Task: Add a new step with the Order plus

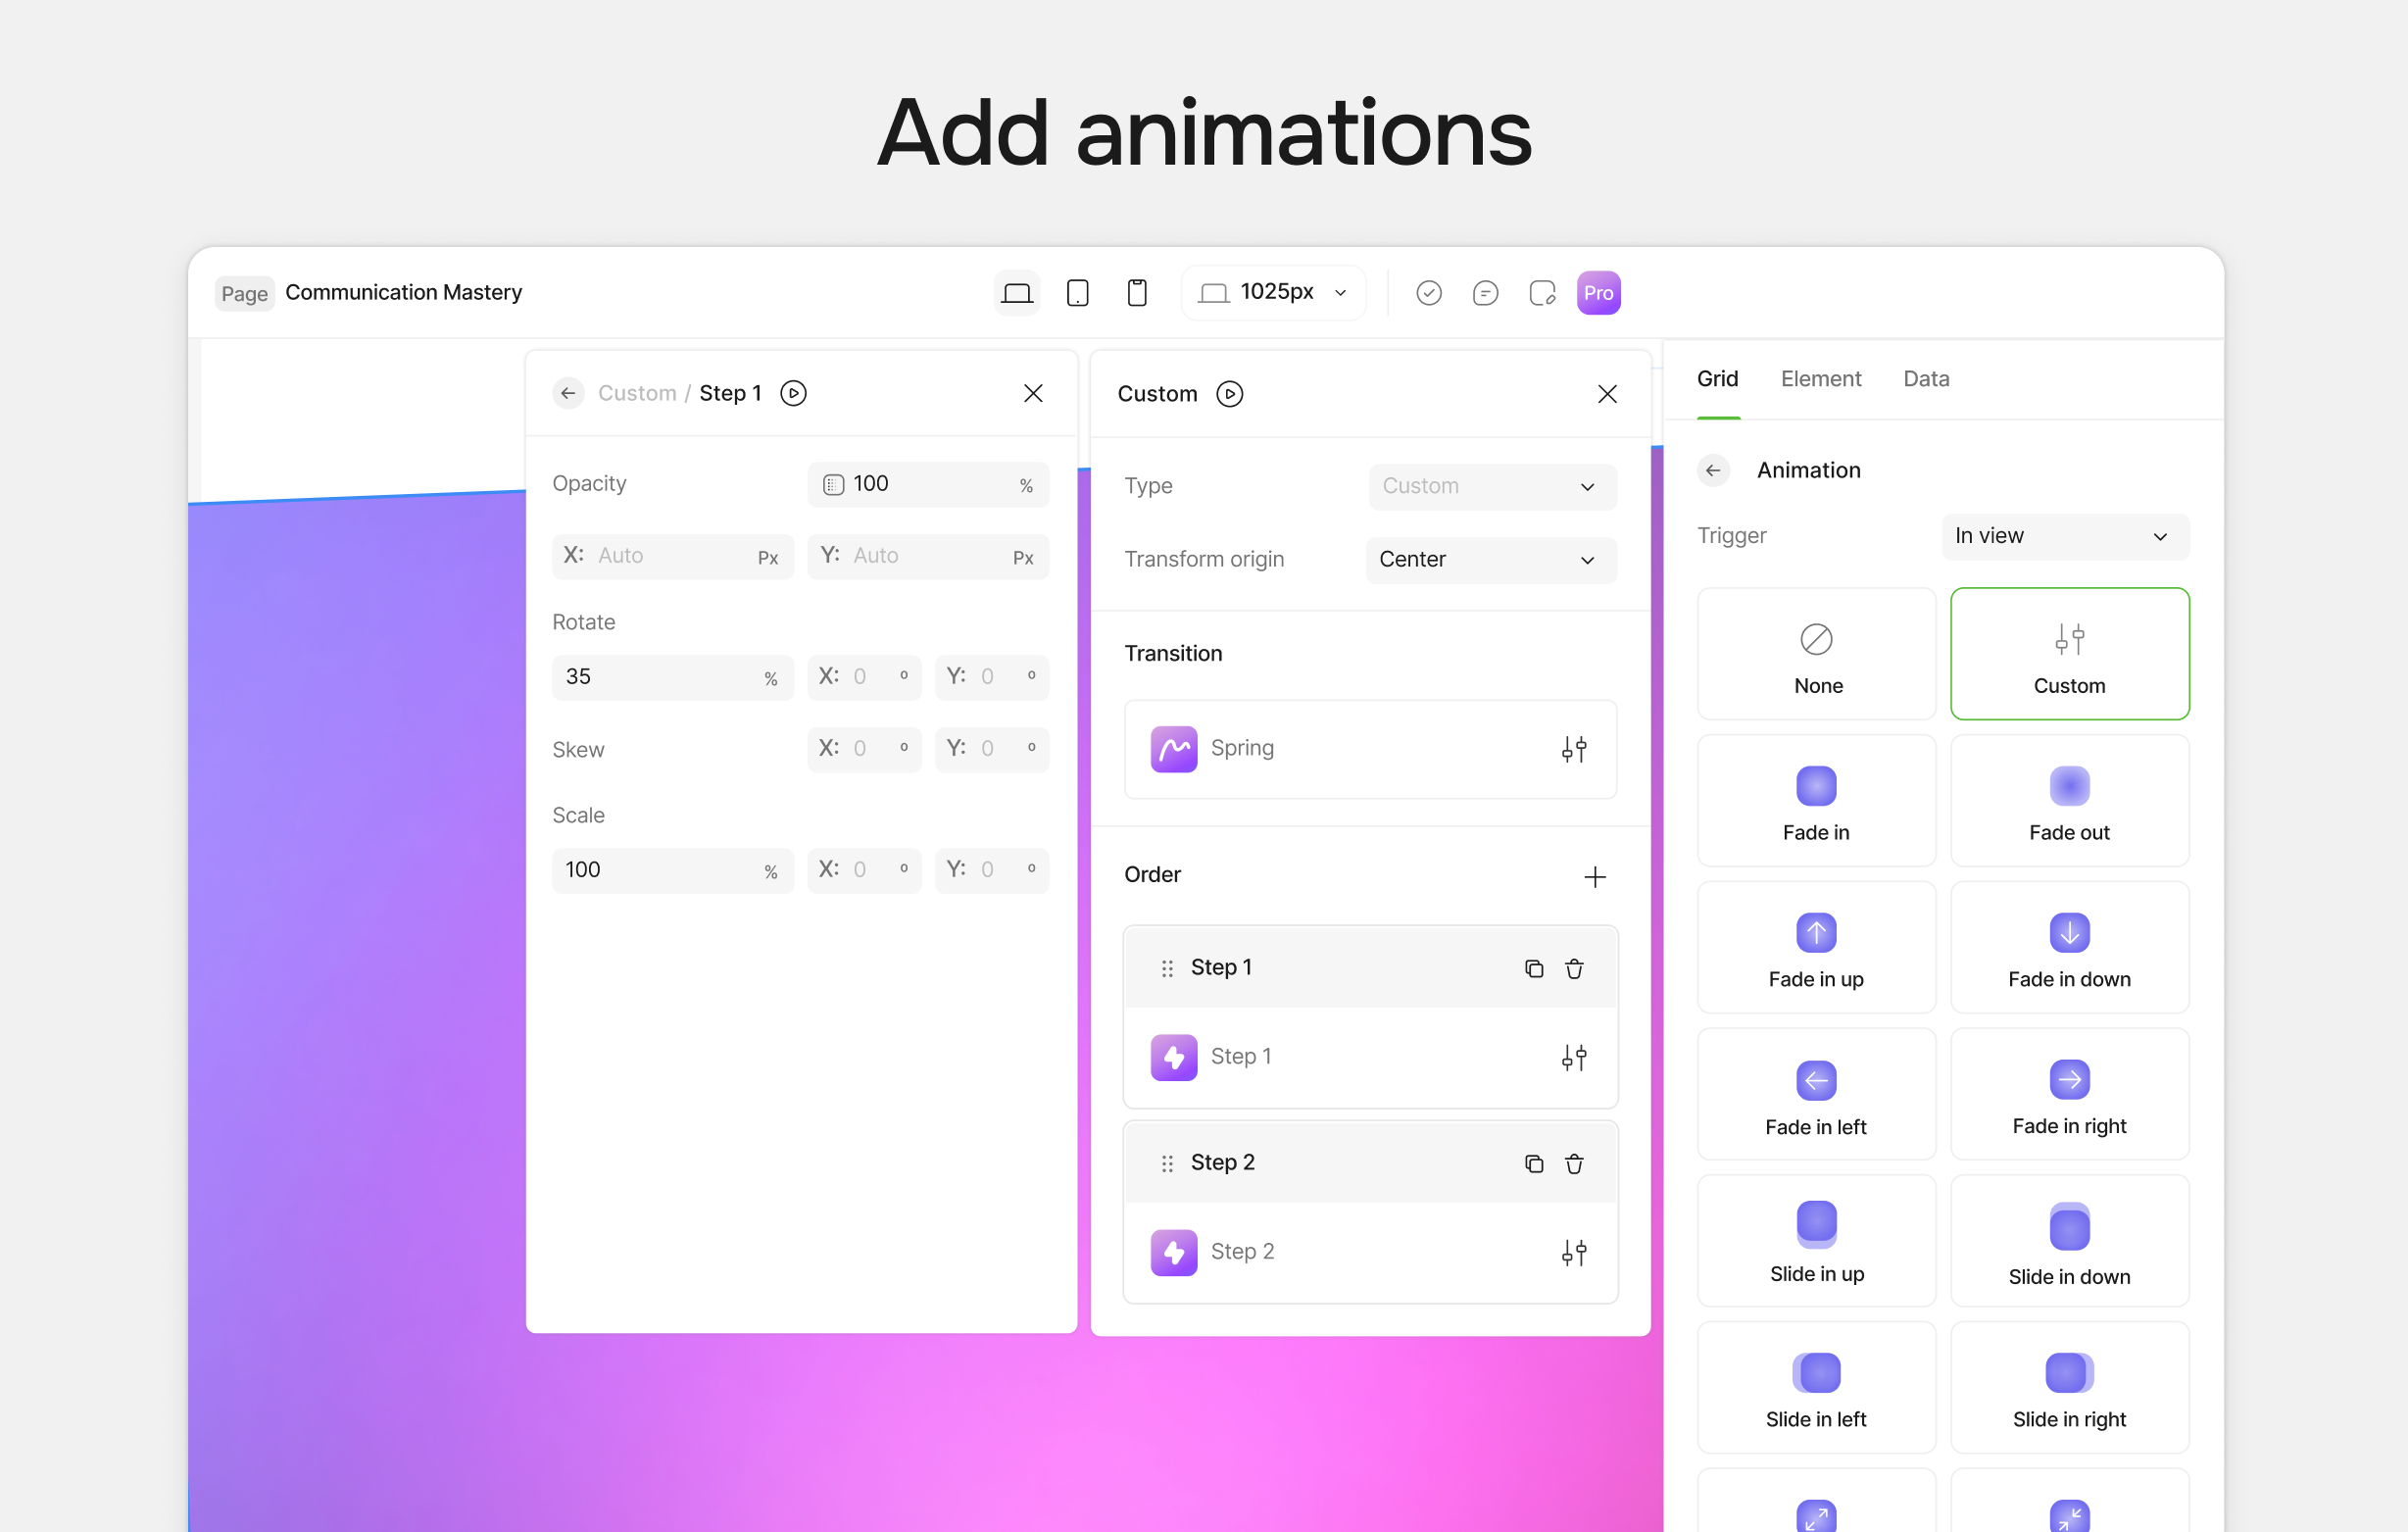Action: click(1594, 877)
